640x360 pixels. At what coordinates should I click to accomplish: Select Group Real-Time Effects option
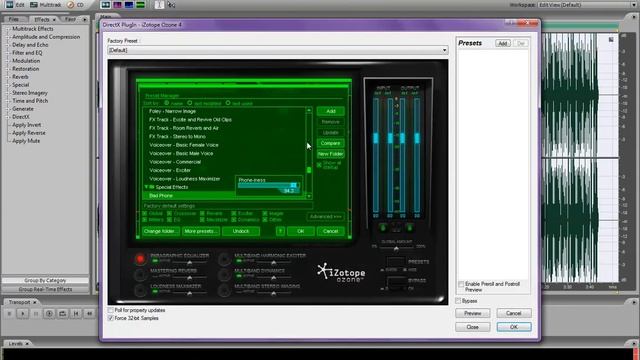coord(45,289)
